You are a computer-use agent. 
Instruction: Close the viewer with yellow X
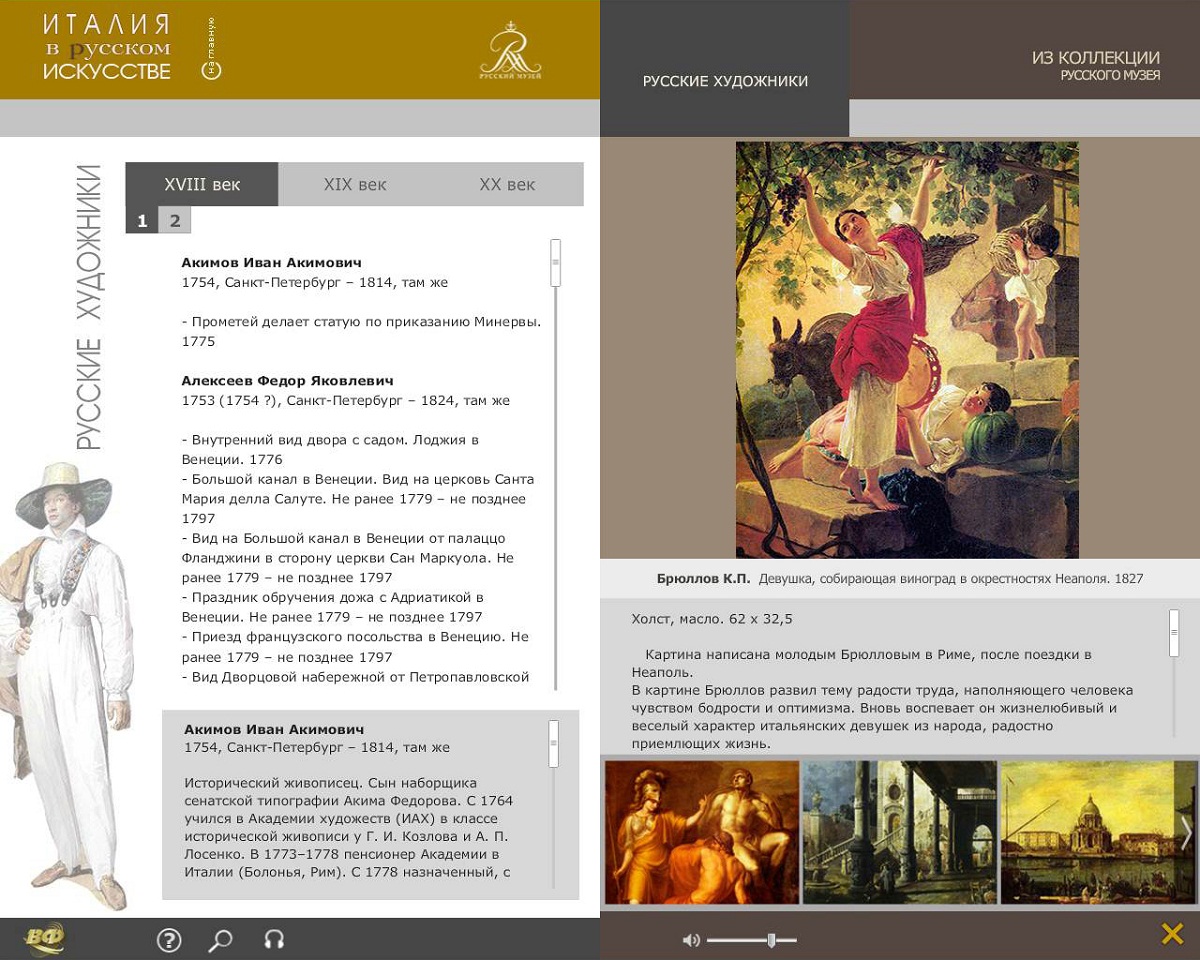click(x=1172, y=934)
